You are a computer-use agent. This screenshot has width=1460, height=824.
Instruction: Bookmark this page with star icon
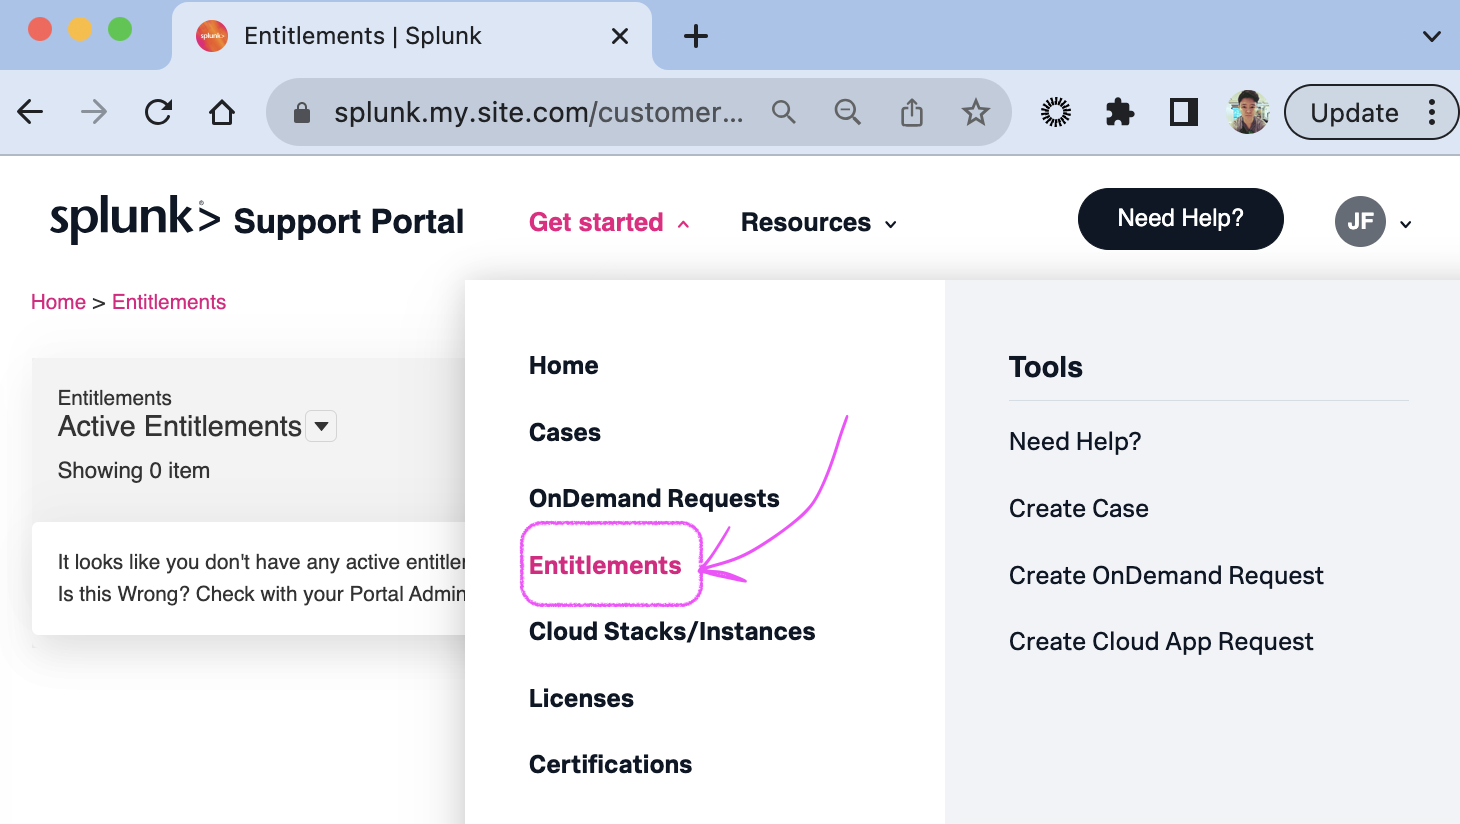pos(975,112)
